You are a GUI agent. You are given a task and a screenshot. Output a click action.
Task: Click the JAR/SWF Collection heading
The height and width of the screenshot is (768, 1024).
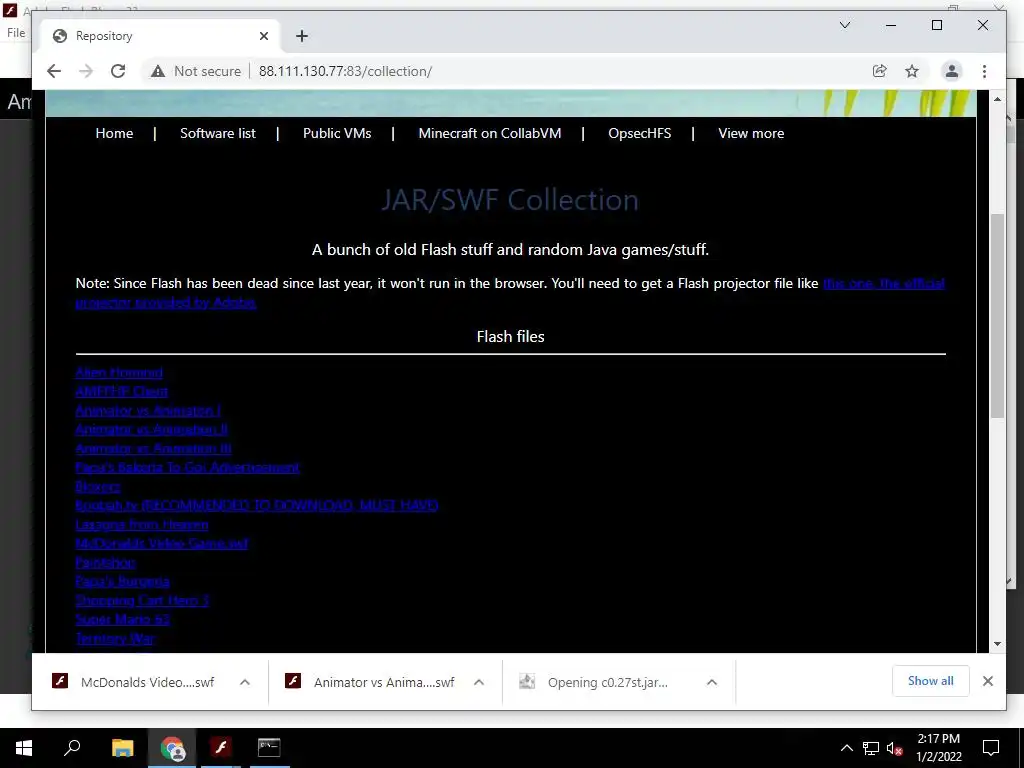tap(510, 200)
